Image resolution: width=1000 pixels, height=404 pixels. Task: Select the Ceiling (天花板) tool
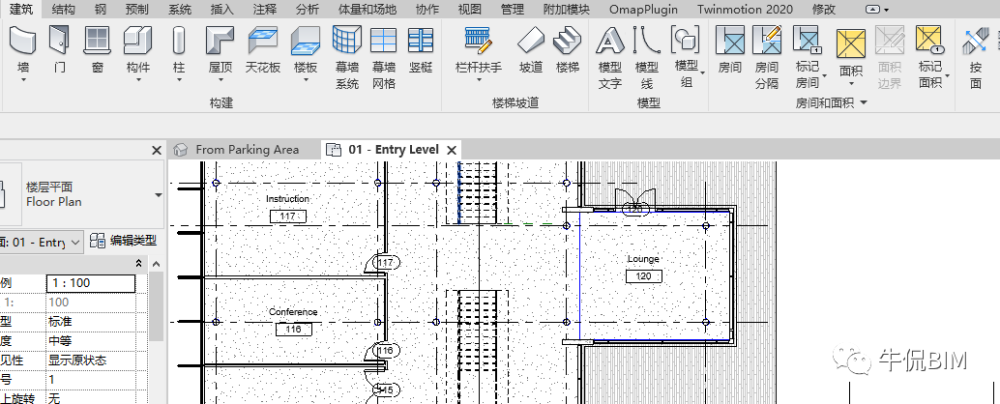263,50
